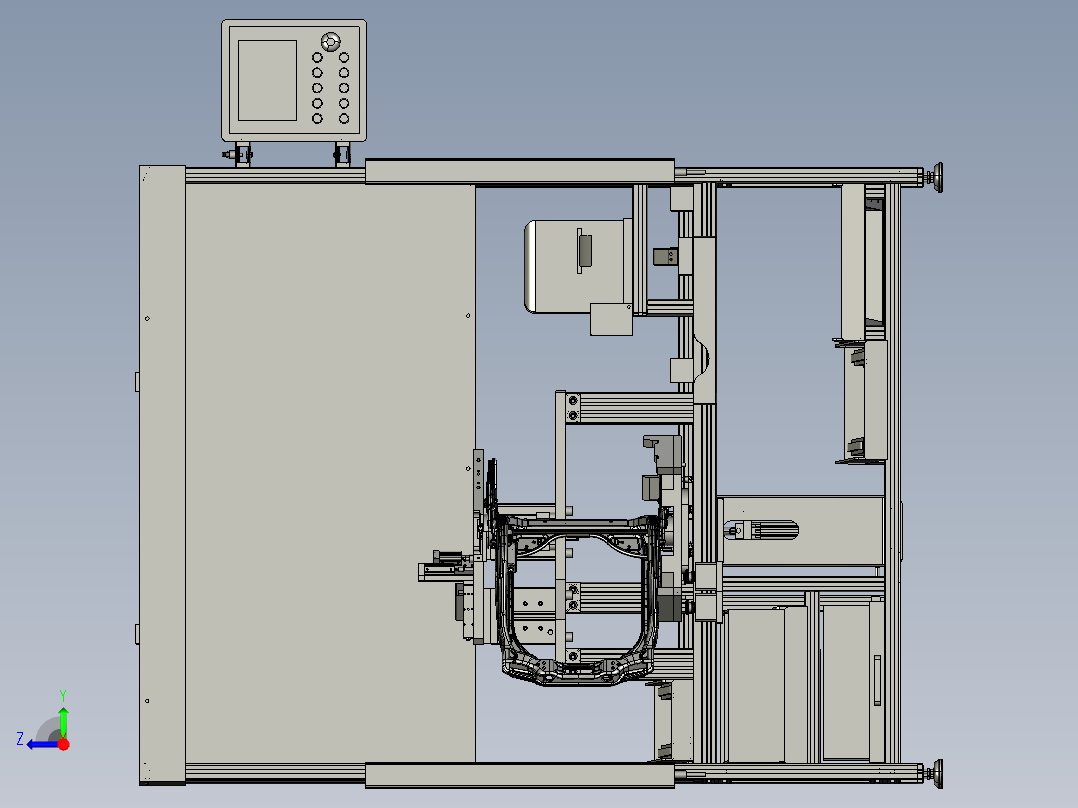The width and height of the screenshot is (1078, 808).
Task: Select the tall narrow side panel on the left edge
Action: pyautogui.click(x=162, y=474)
